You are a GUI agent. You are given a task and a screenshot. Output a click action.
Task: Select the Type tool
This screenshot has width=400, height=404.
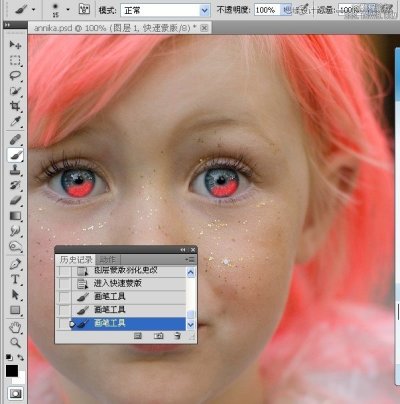tap(15, 279)
